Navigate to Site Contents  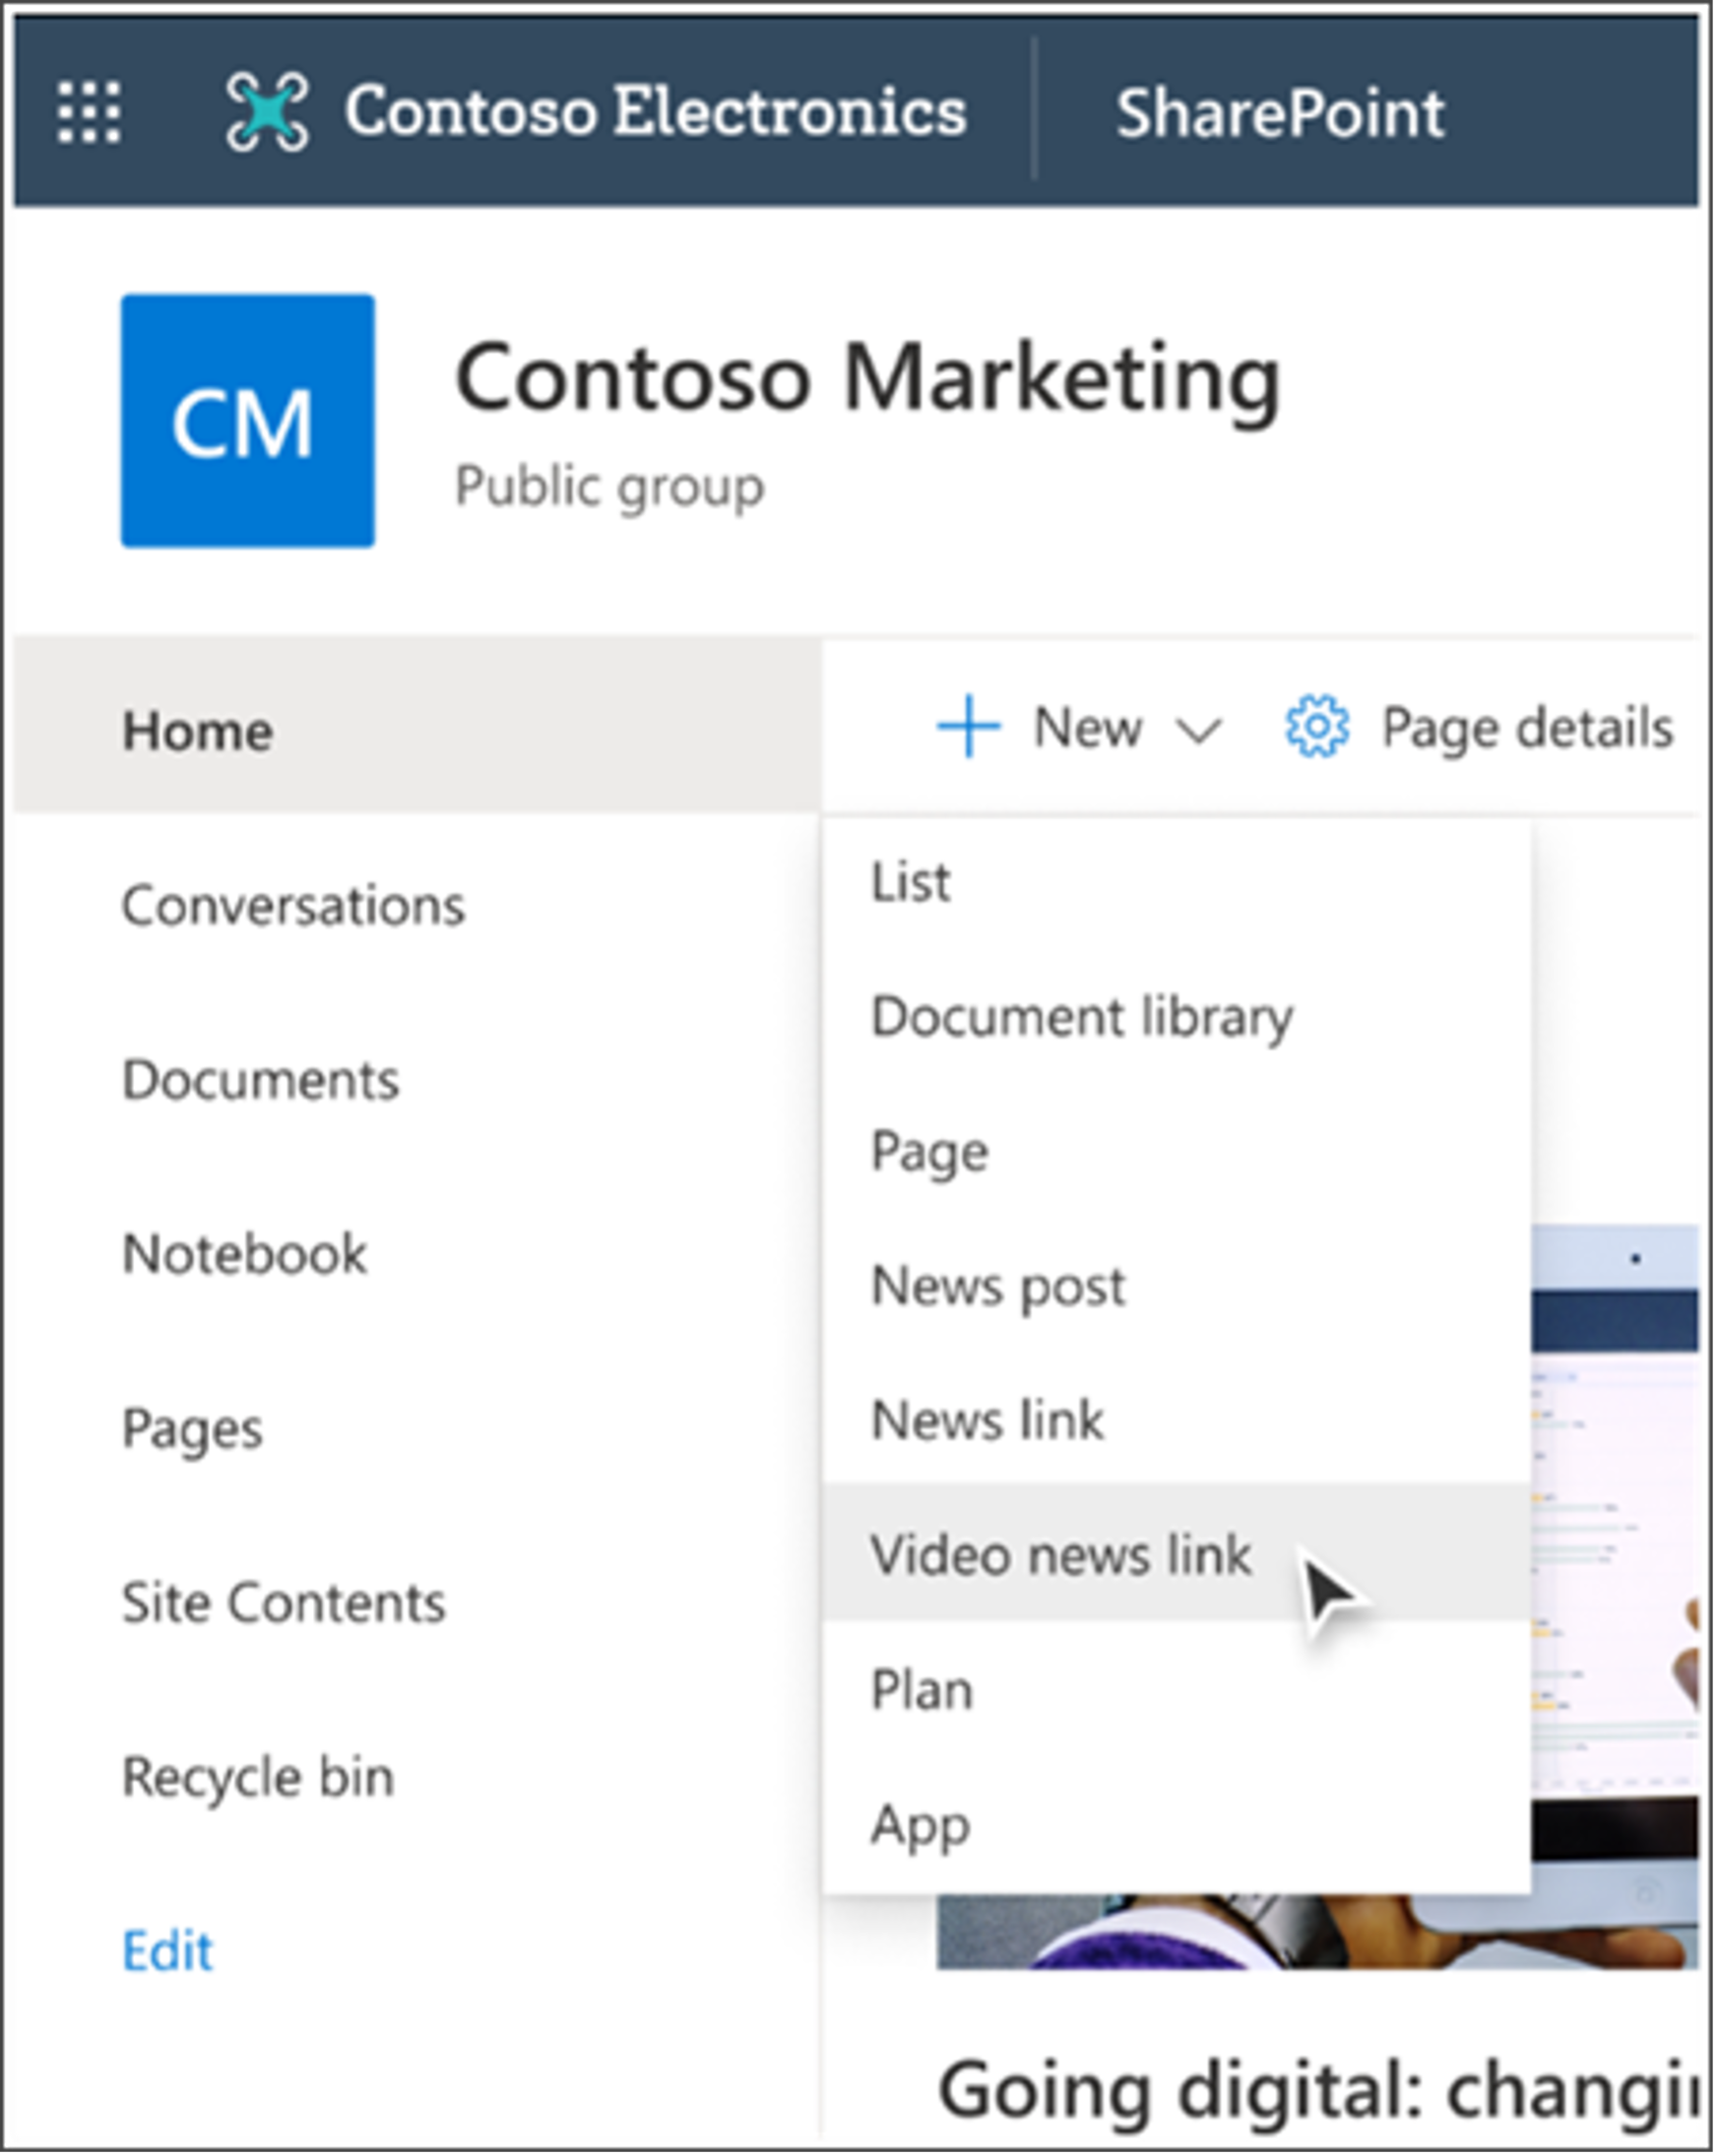coord(283,1602)
